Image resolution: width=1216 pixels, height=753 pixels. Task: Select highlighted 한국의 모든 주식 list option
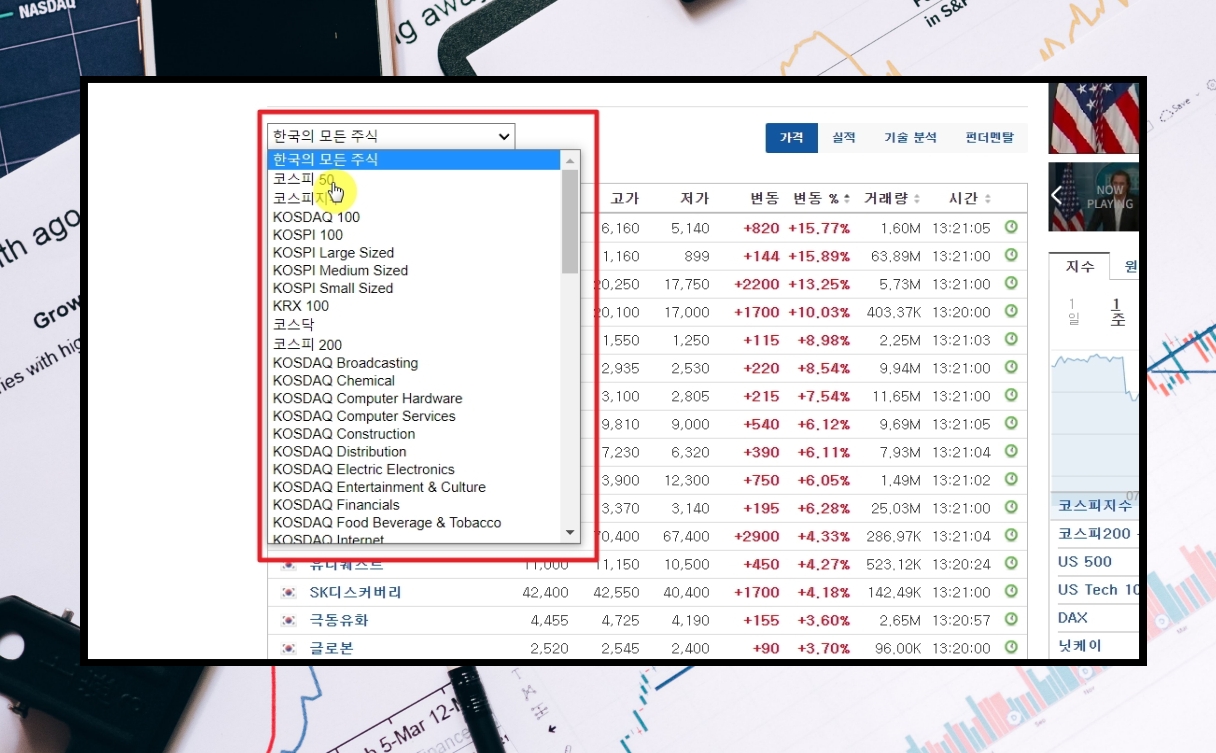(x=415, y=160)
